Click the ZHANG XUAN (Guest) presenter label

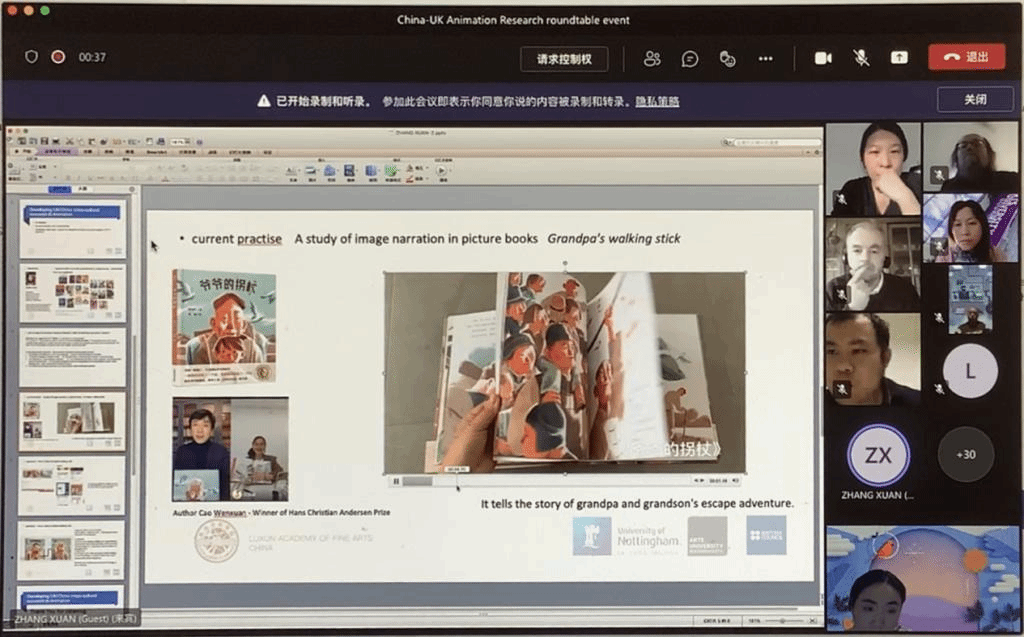click(x=76, y=619)
